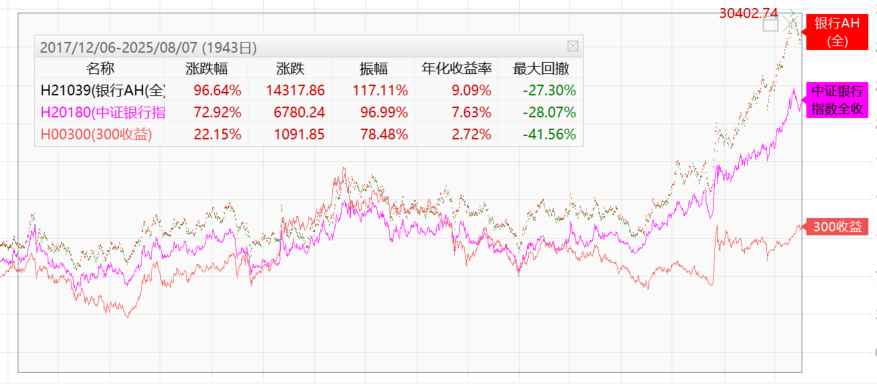Click the -41.56% max drawdown cell
The width and height of the screenshot is (877, 389).
(549, 134)
